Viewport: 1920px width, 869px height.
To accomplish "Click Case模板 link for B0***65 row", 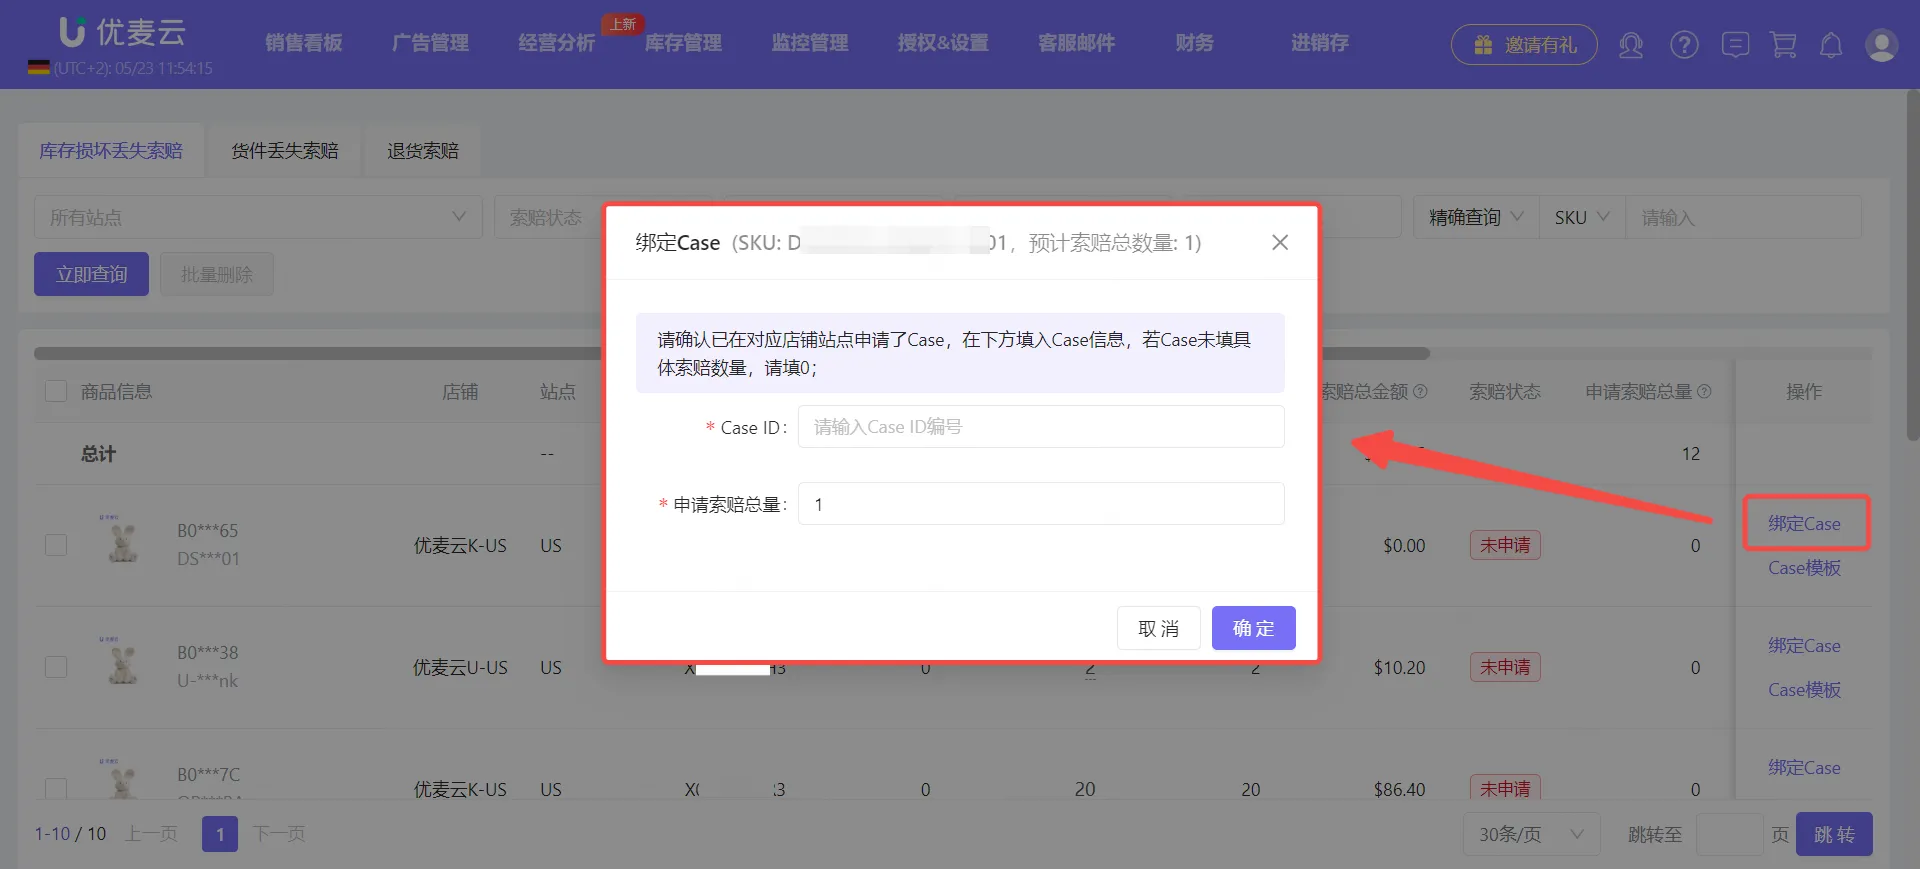I will click(1804, 568).
